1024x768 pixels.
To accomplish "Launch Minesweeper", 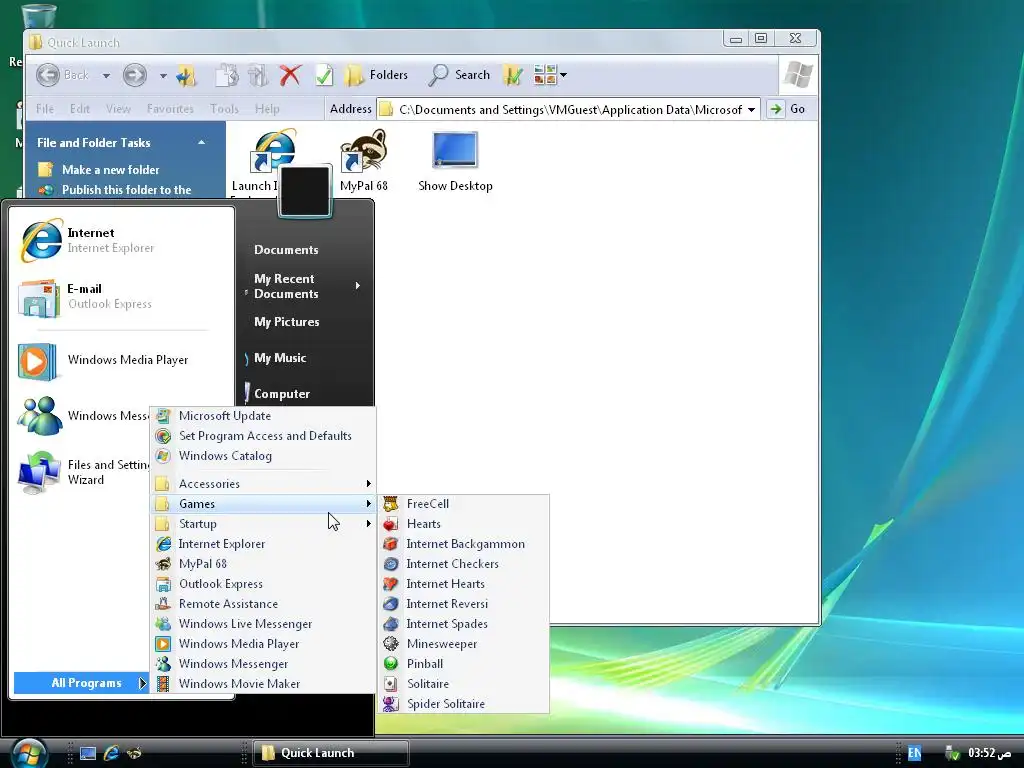I will pyautogui.click(x=464, y=644).
